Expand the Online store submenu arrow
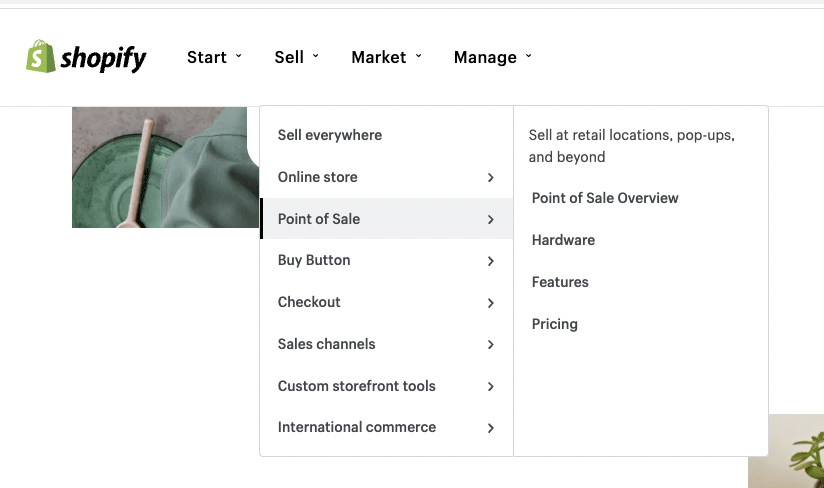The height and width of the screenshot is (488, 824). click(x=490, y=178)
